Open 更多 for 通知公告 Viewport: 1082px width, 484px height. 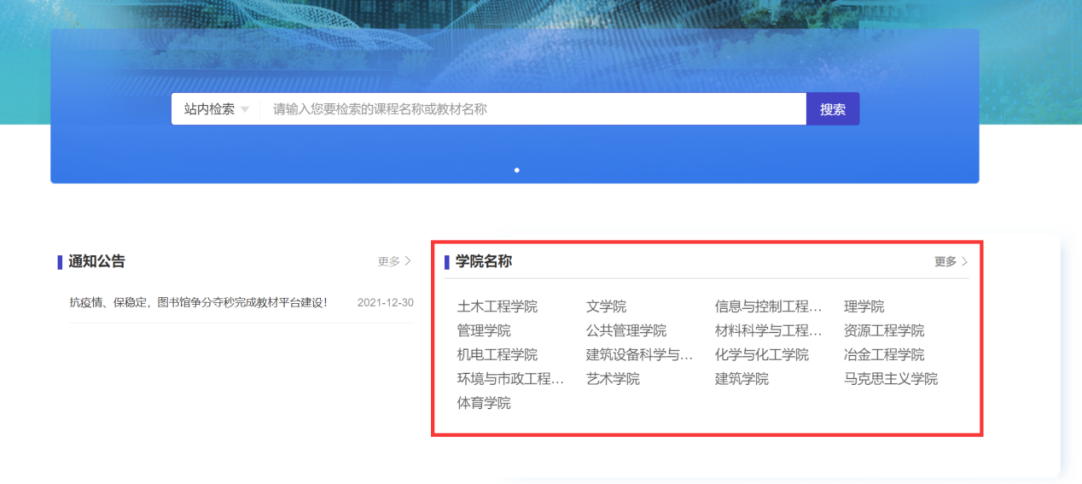click(394, 262)
